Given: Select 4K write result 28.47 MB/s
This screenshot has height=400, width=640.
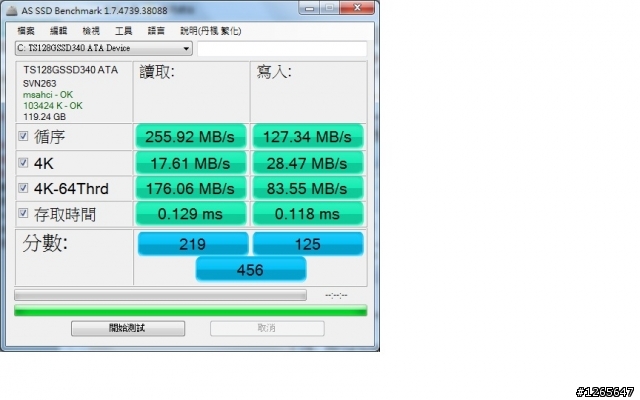Looking at the screenshot, I should tap(308, 163).
